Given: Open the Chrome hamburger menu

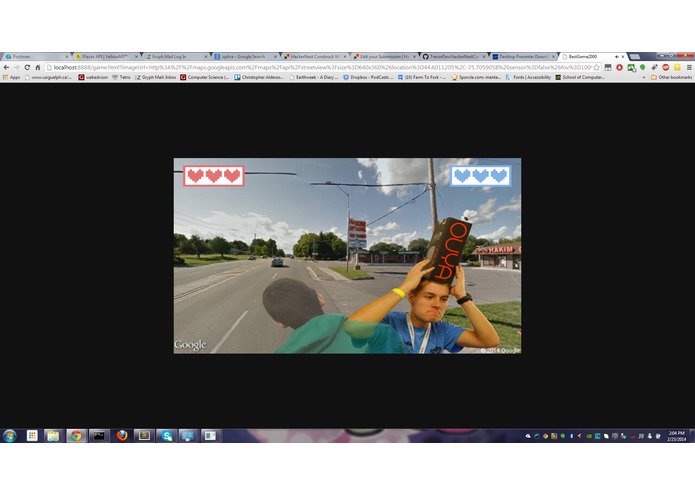Looking at the screenshot, I should coord(689,67).
